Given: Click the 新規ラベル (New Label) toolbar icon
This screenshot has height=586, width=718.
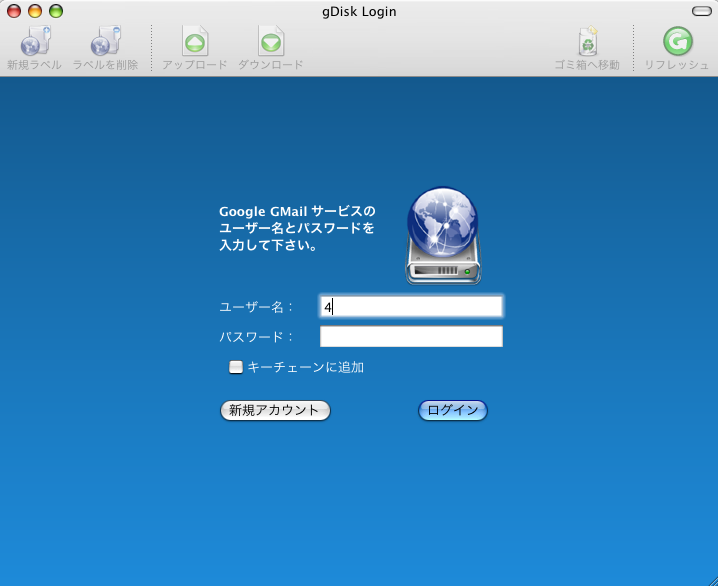Looking at the screenshot, I should pos(35,41).
